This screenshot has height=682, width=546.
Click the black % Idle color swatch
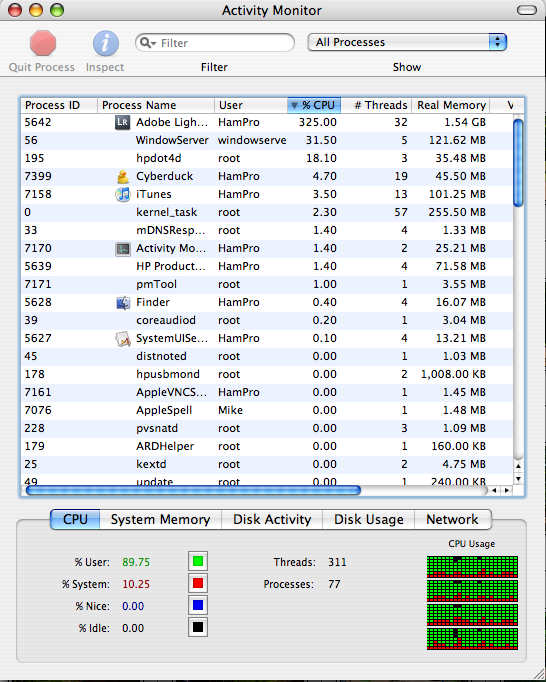tap(198, 627)
